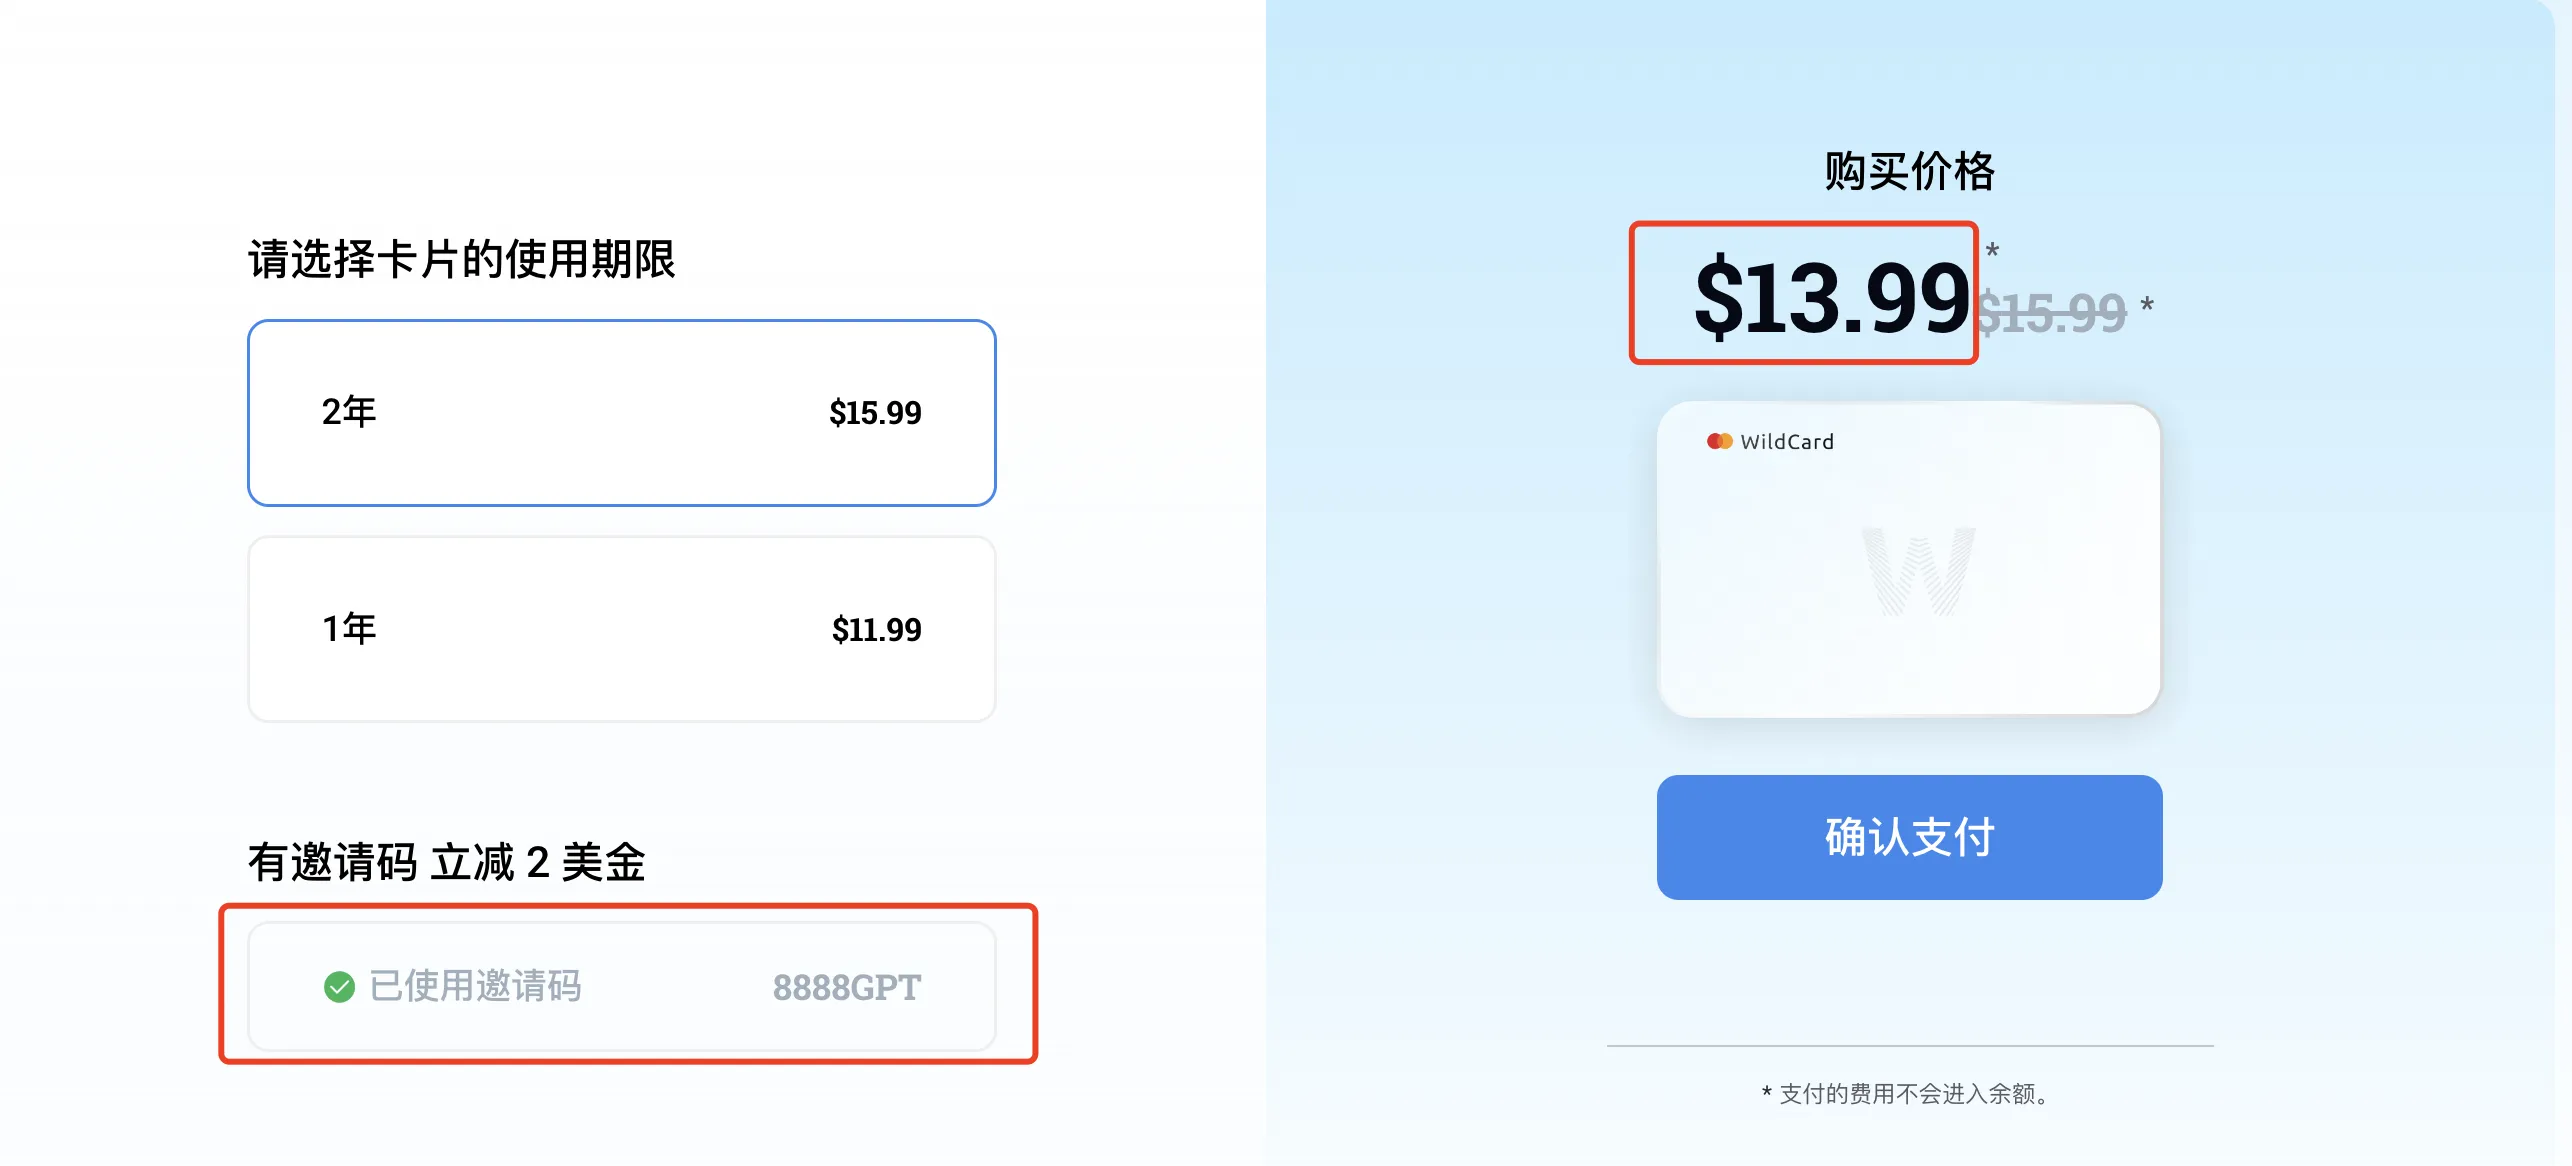Screen dimensions: 2572x1166
Task: Click the 2年 label text
Action: point(349,411)
